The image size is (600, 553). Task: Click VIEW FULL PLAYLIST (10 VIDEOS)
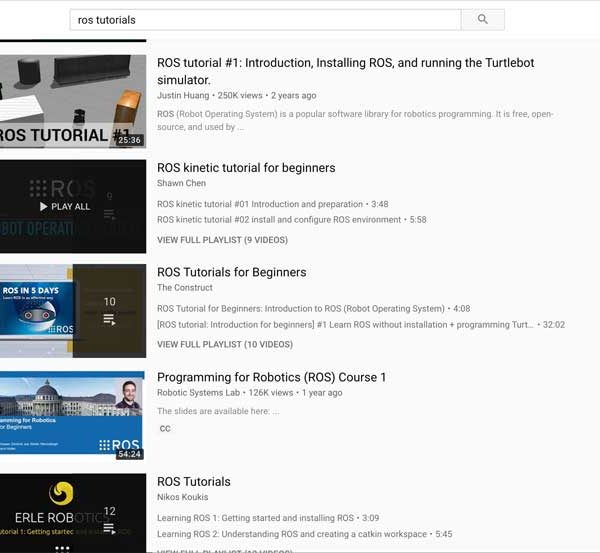pos(225,344)
